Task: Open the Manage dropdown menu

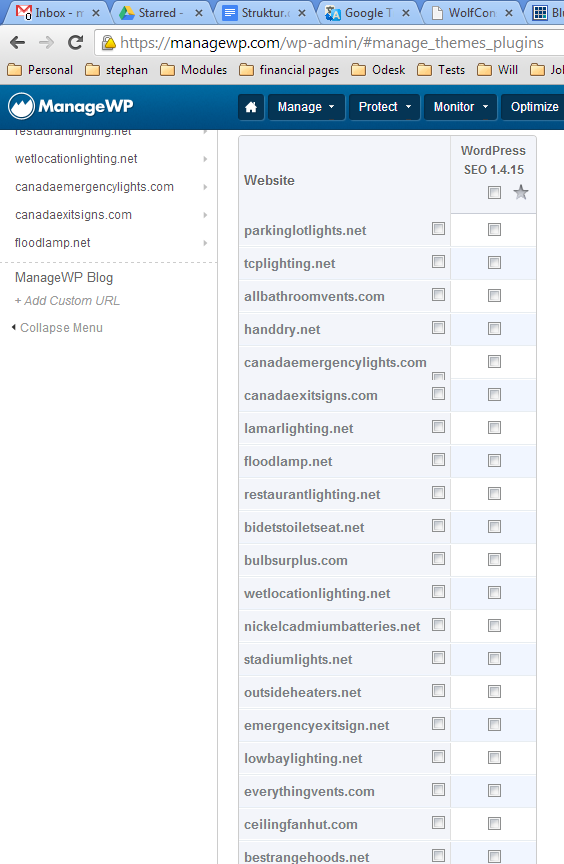Action: (306, 107)
